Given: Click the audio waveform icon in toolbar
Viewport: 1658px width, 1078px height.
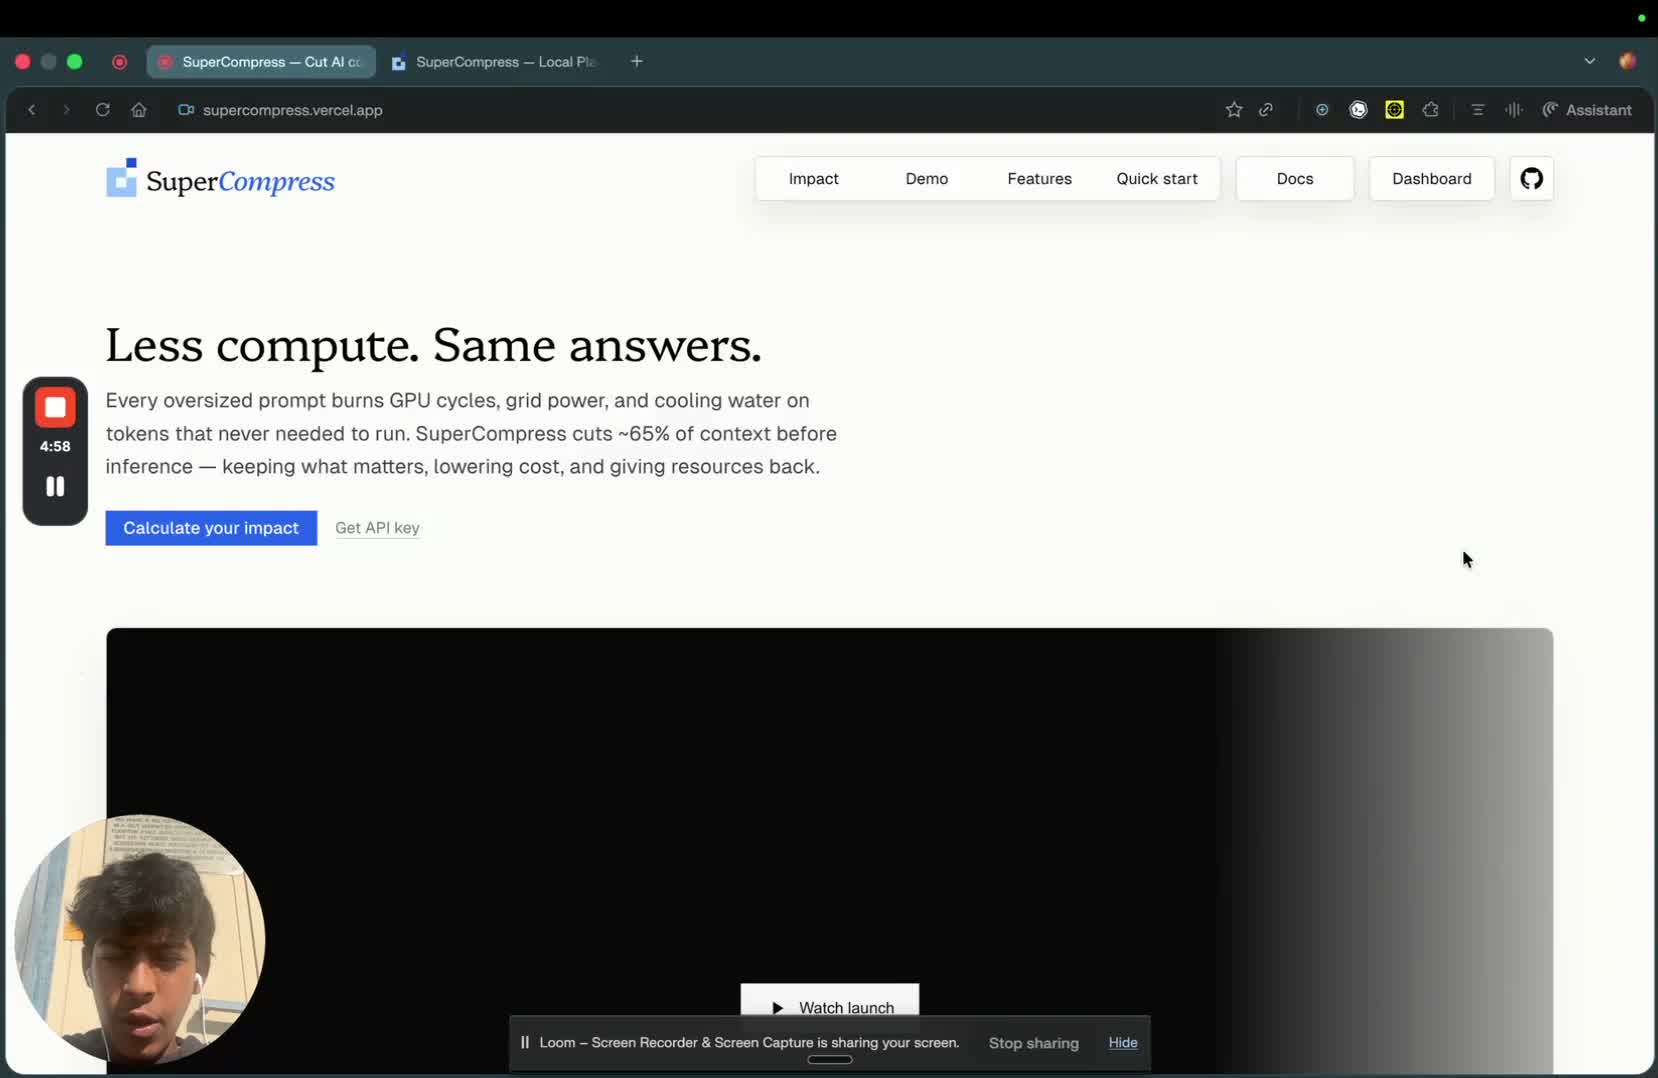Looking at the screenshot, I should coord(1514,110).
